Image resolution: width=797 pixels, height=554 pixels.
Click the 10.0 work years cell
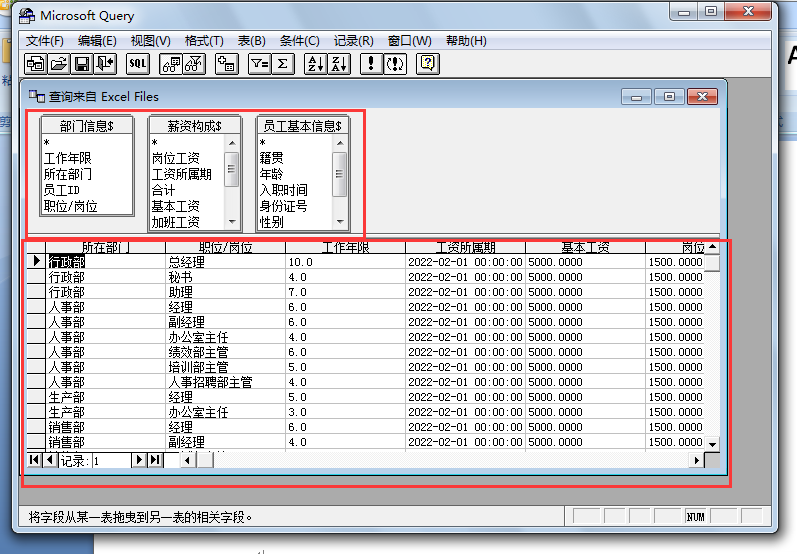[345, 262]
